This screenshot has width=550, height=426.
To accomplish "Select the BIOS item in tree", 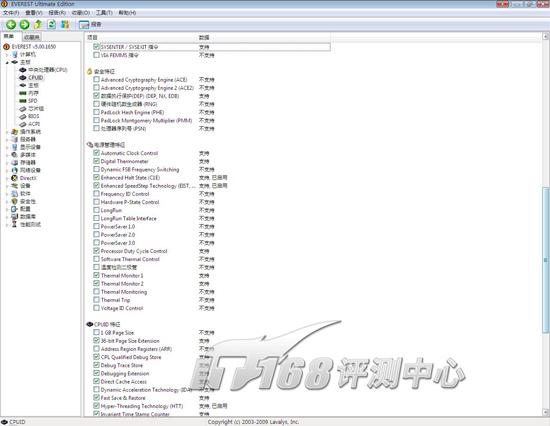I will [x=34, y=116].
